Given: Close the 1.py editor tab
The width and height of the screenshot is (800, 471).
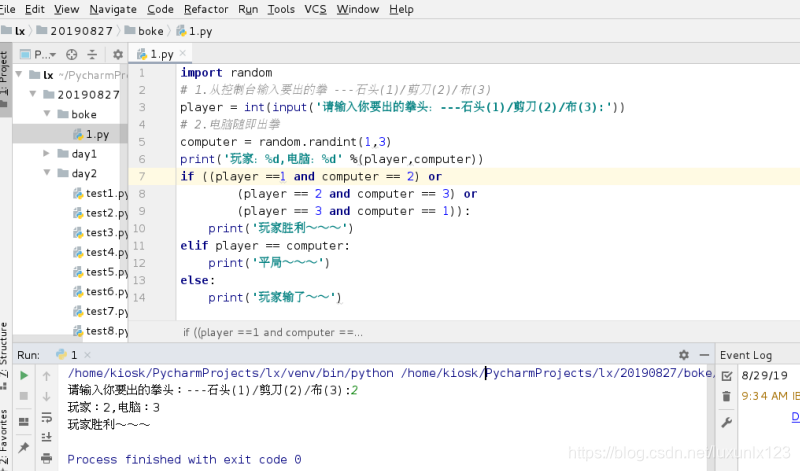Looking at the screenshot, I should point(183,53).
